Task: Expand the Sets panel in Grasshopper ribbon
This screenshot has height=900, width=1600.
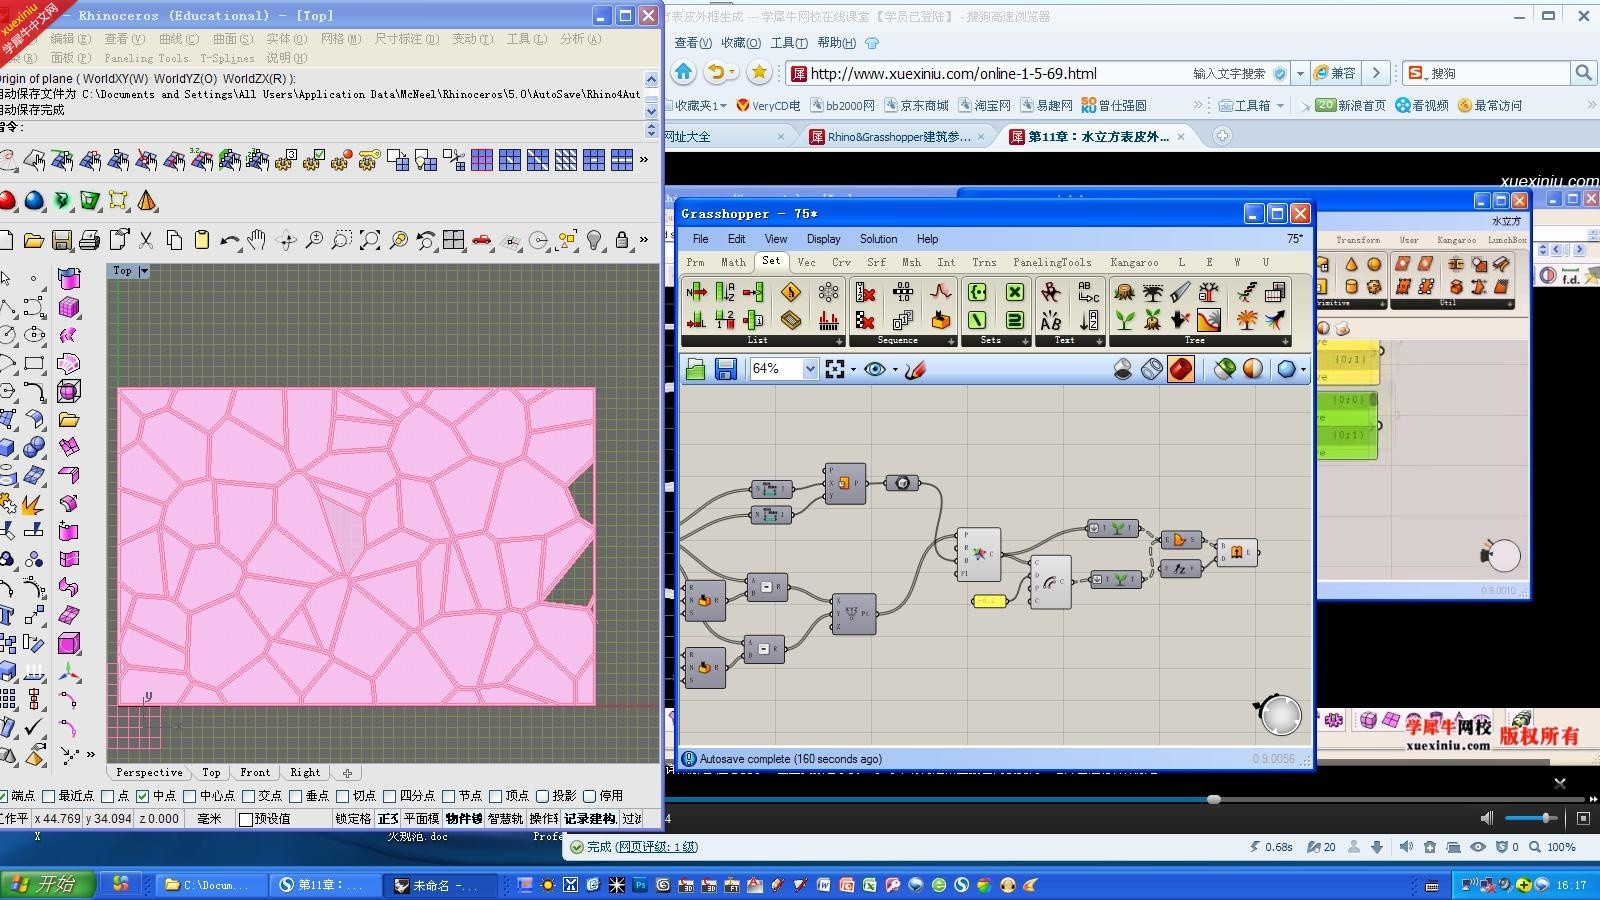Action: pyautogui.click(x=1025, y=341)
